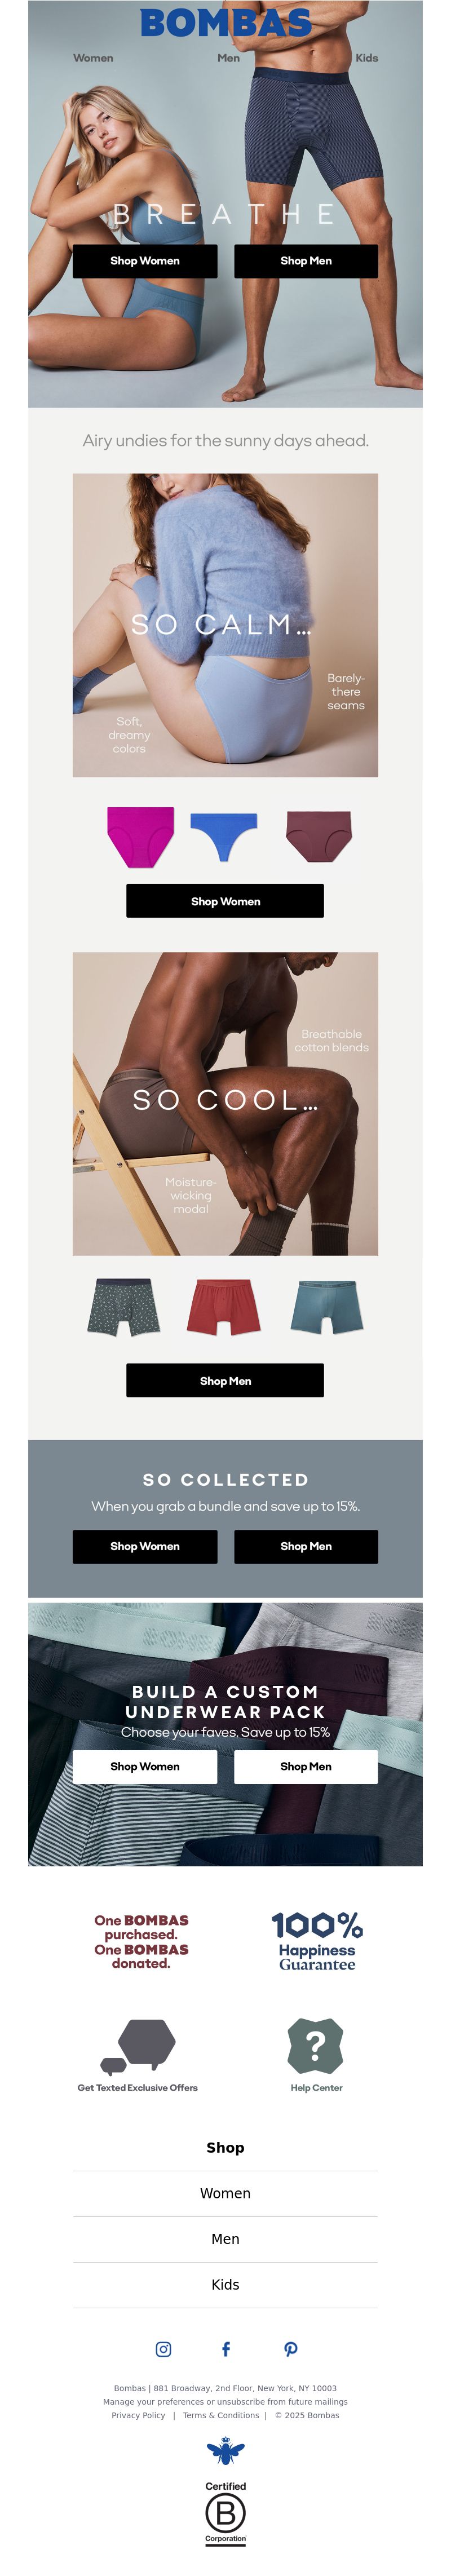
Task: Click Shop Men button under So Cool
Action: click(225, 1380)
